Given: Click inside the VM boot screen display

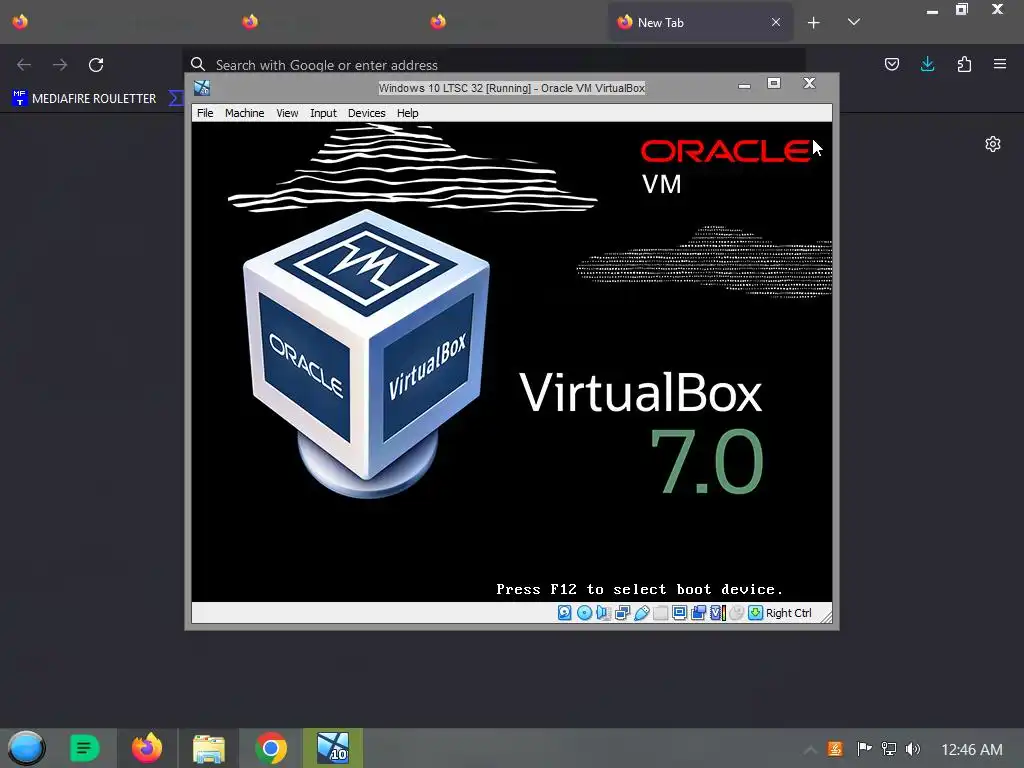Looking at the screenshot, I should tap(512, 362).
